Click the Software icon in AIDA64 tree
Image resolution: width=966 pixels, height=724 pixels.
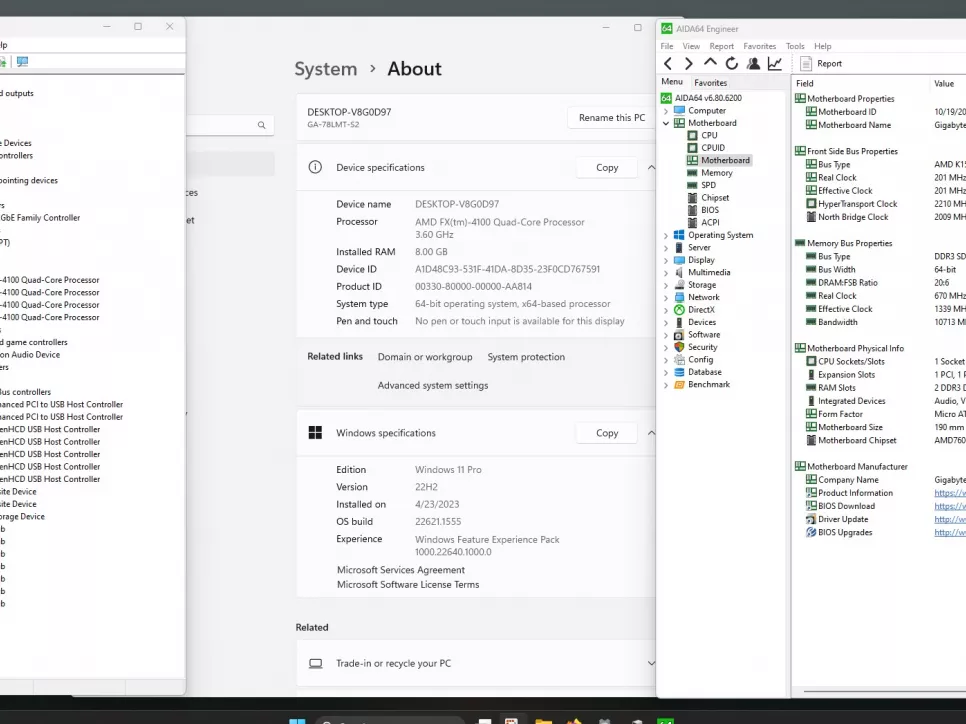click(x=679, y=335)
